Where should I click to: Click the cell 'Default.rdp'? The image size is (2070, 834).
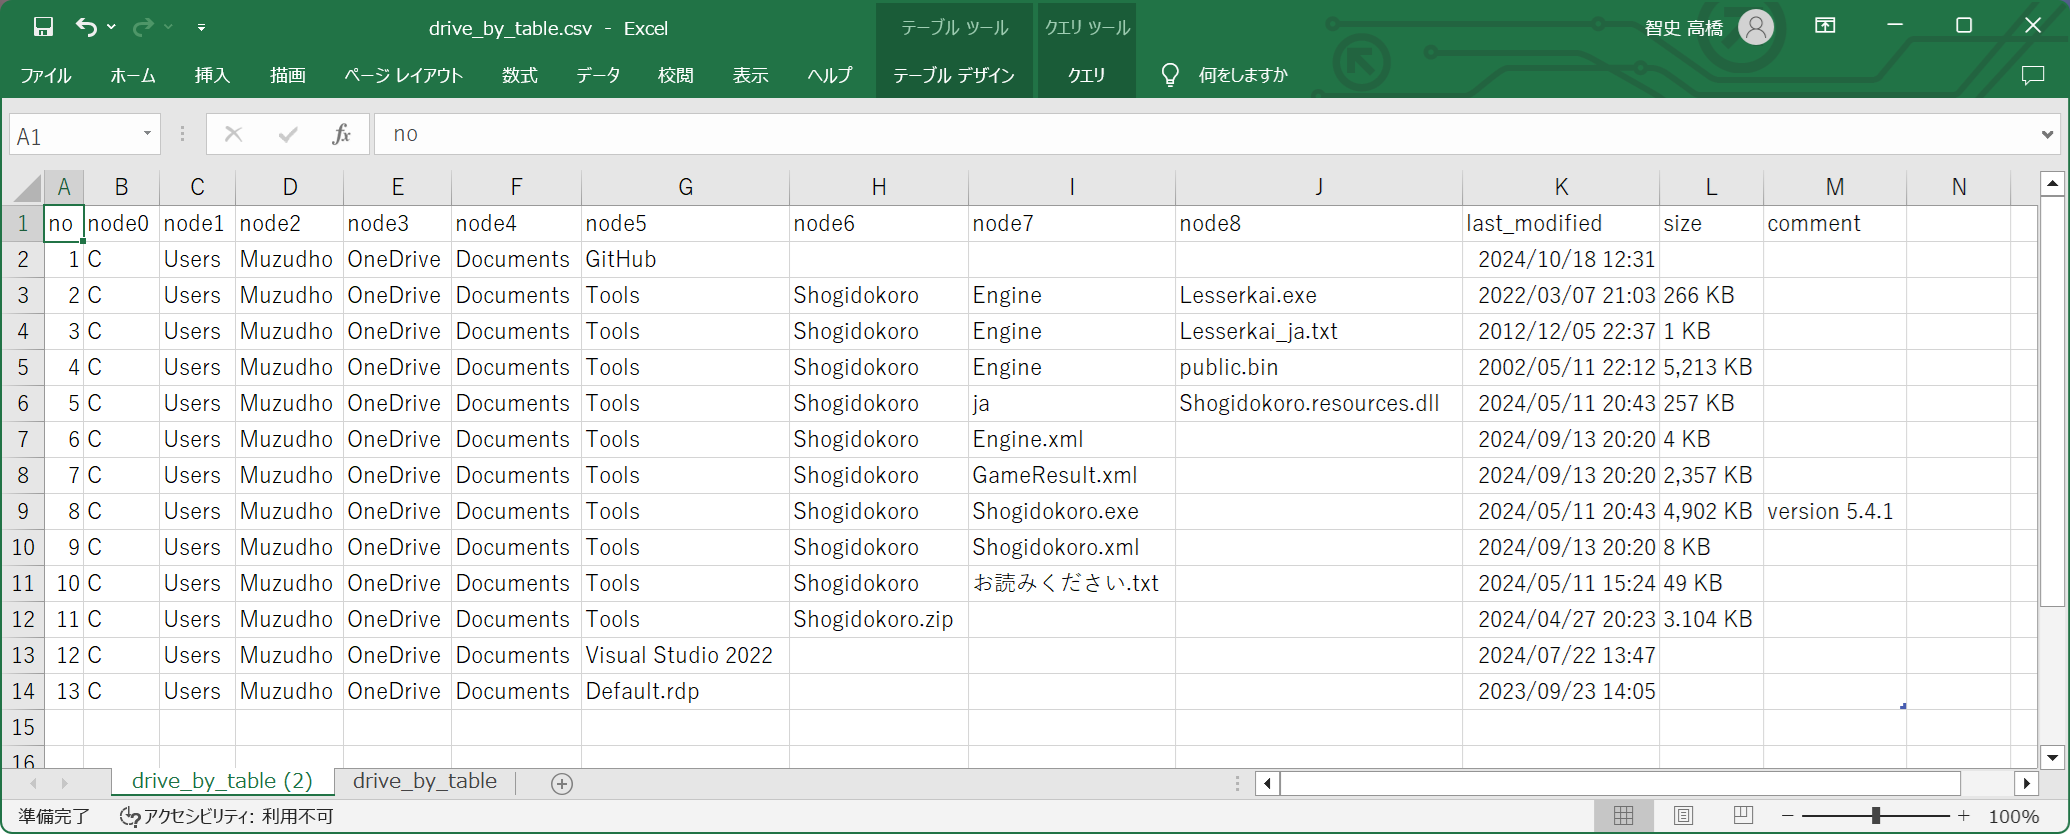click(685, 691)
